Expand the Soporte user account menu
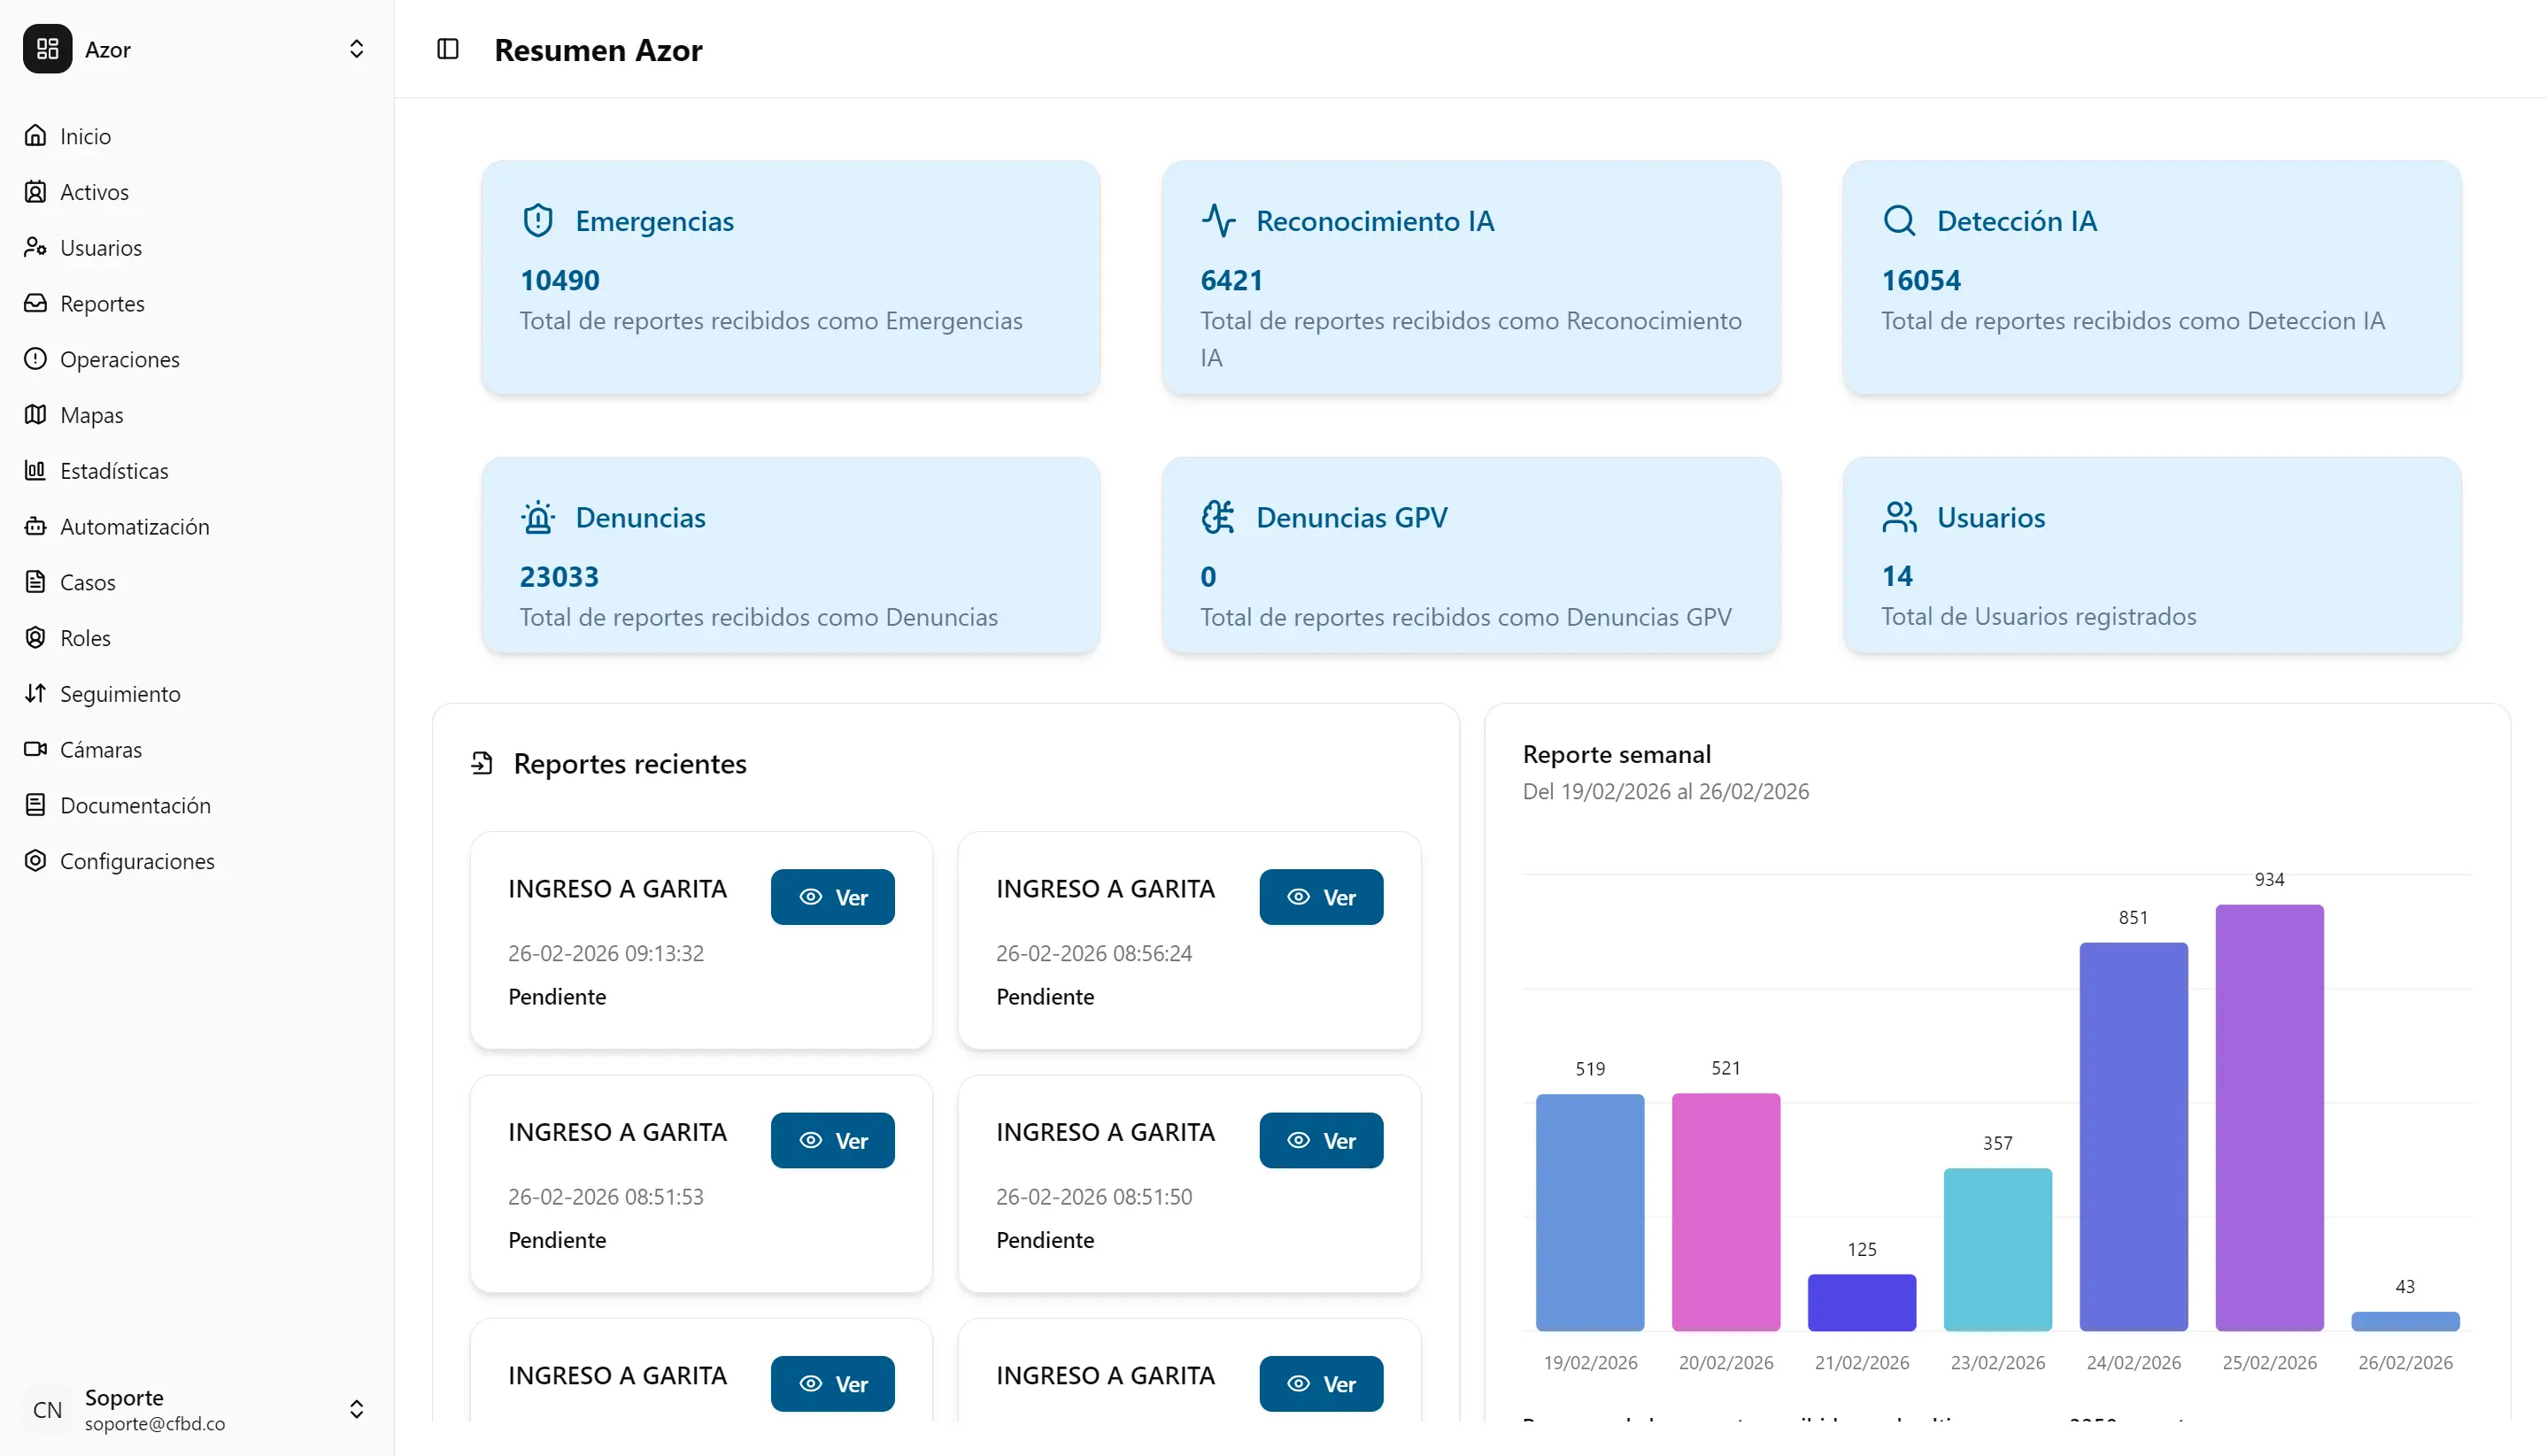 [x=356, y=1409]
